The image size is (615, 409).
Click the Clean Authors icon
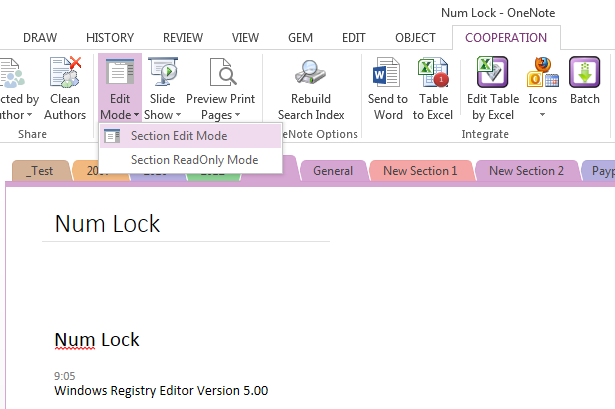65,72
